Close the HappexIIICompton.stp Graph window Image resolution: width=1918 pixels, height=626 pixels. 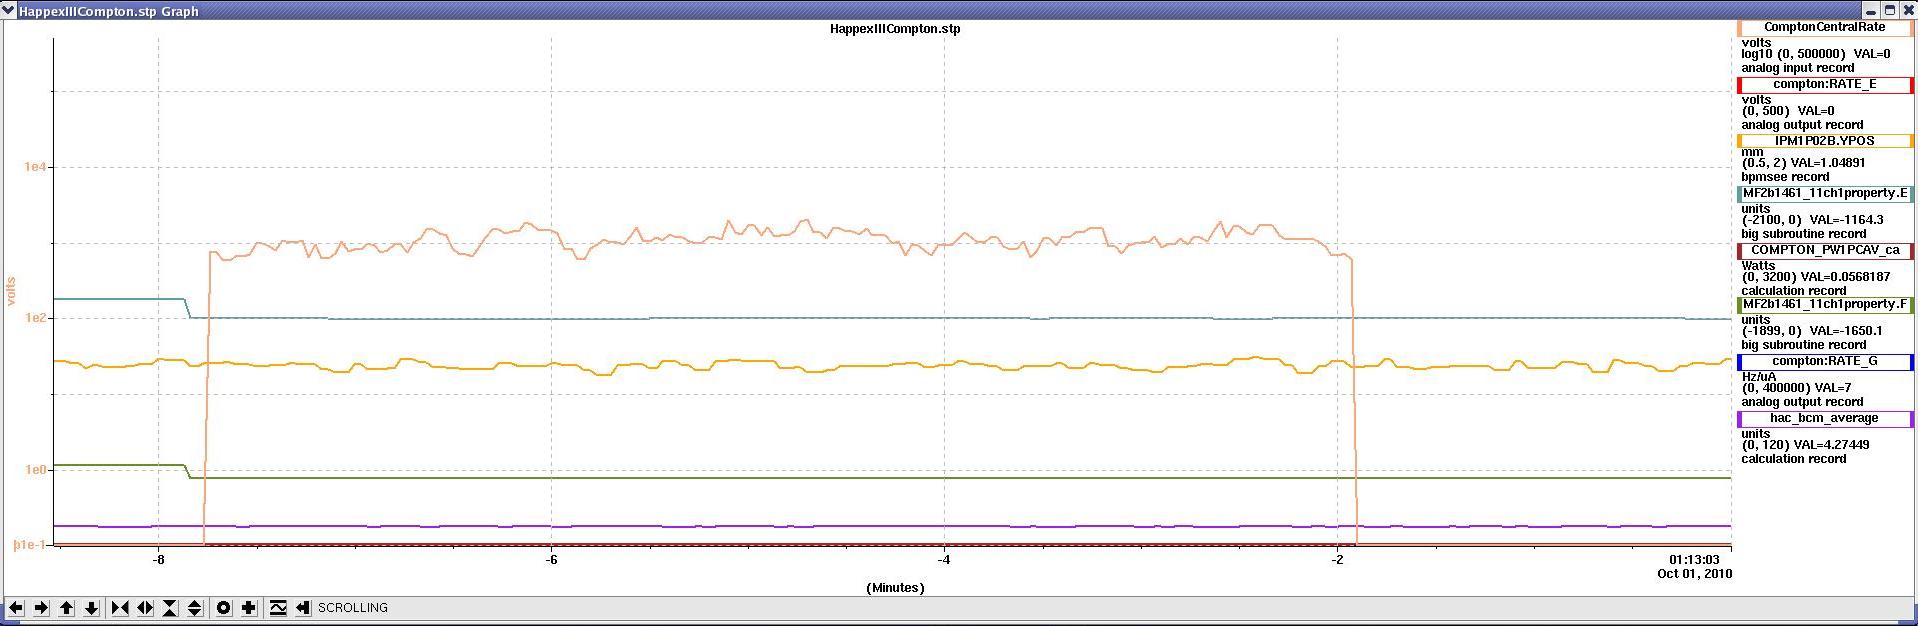1907,10
